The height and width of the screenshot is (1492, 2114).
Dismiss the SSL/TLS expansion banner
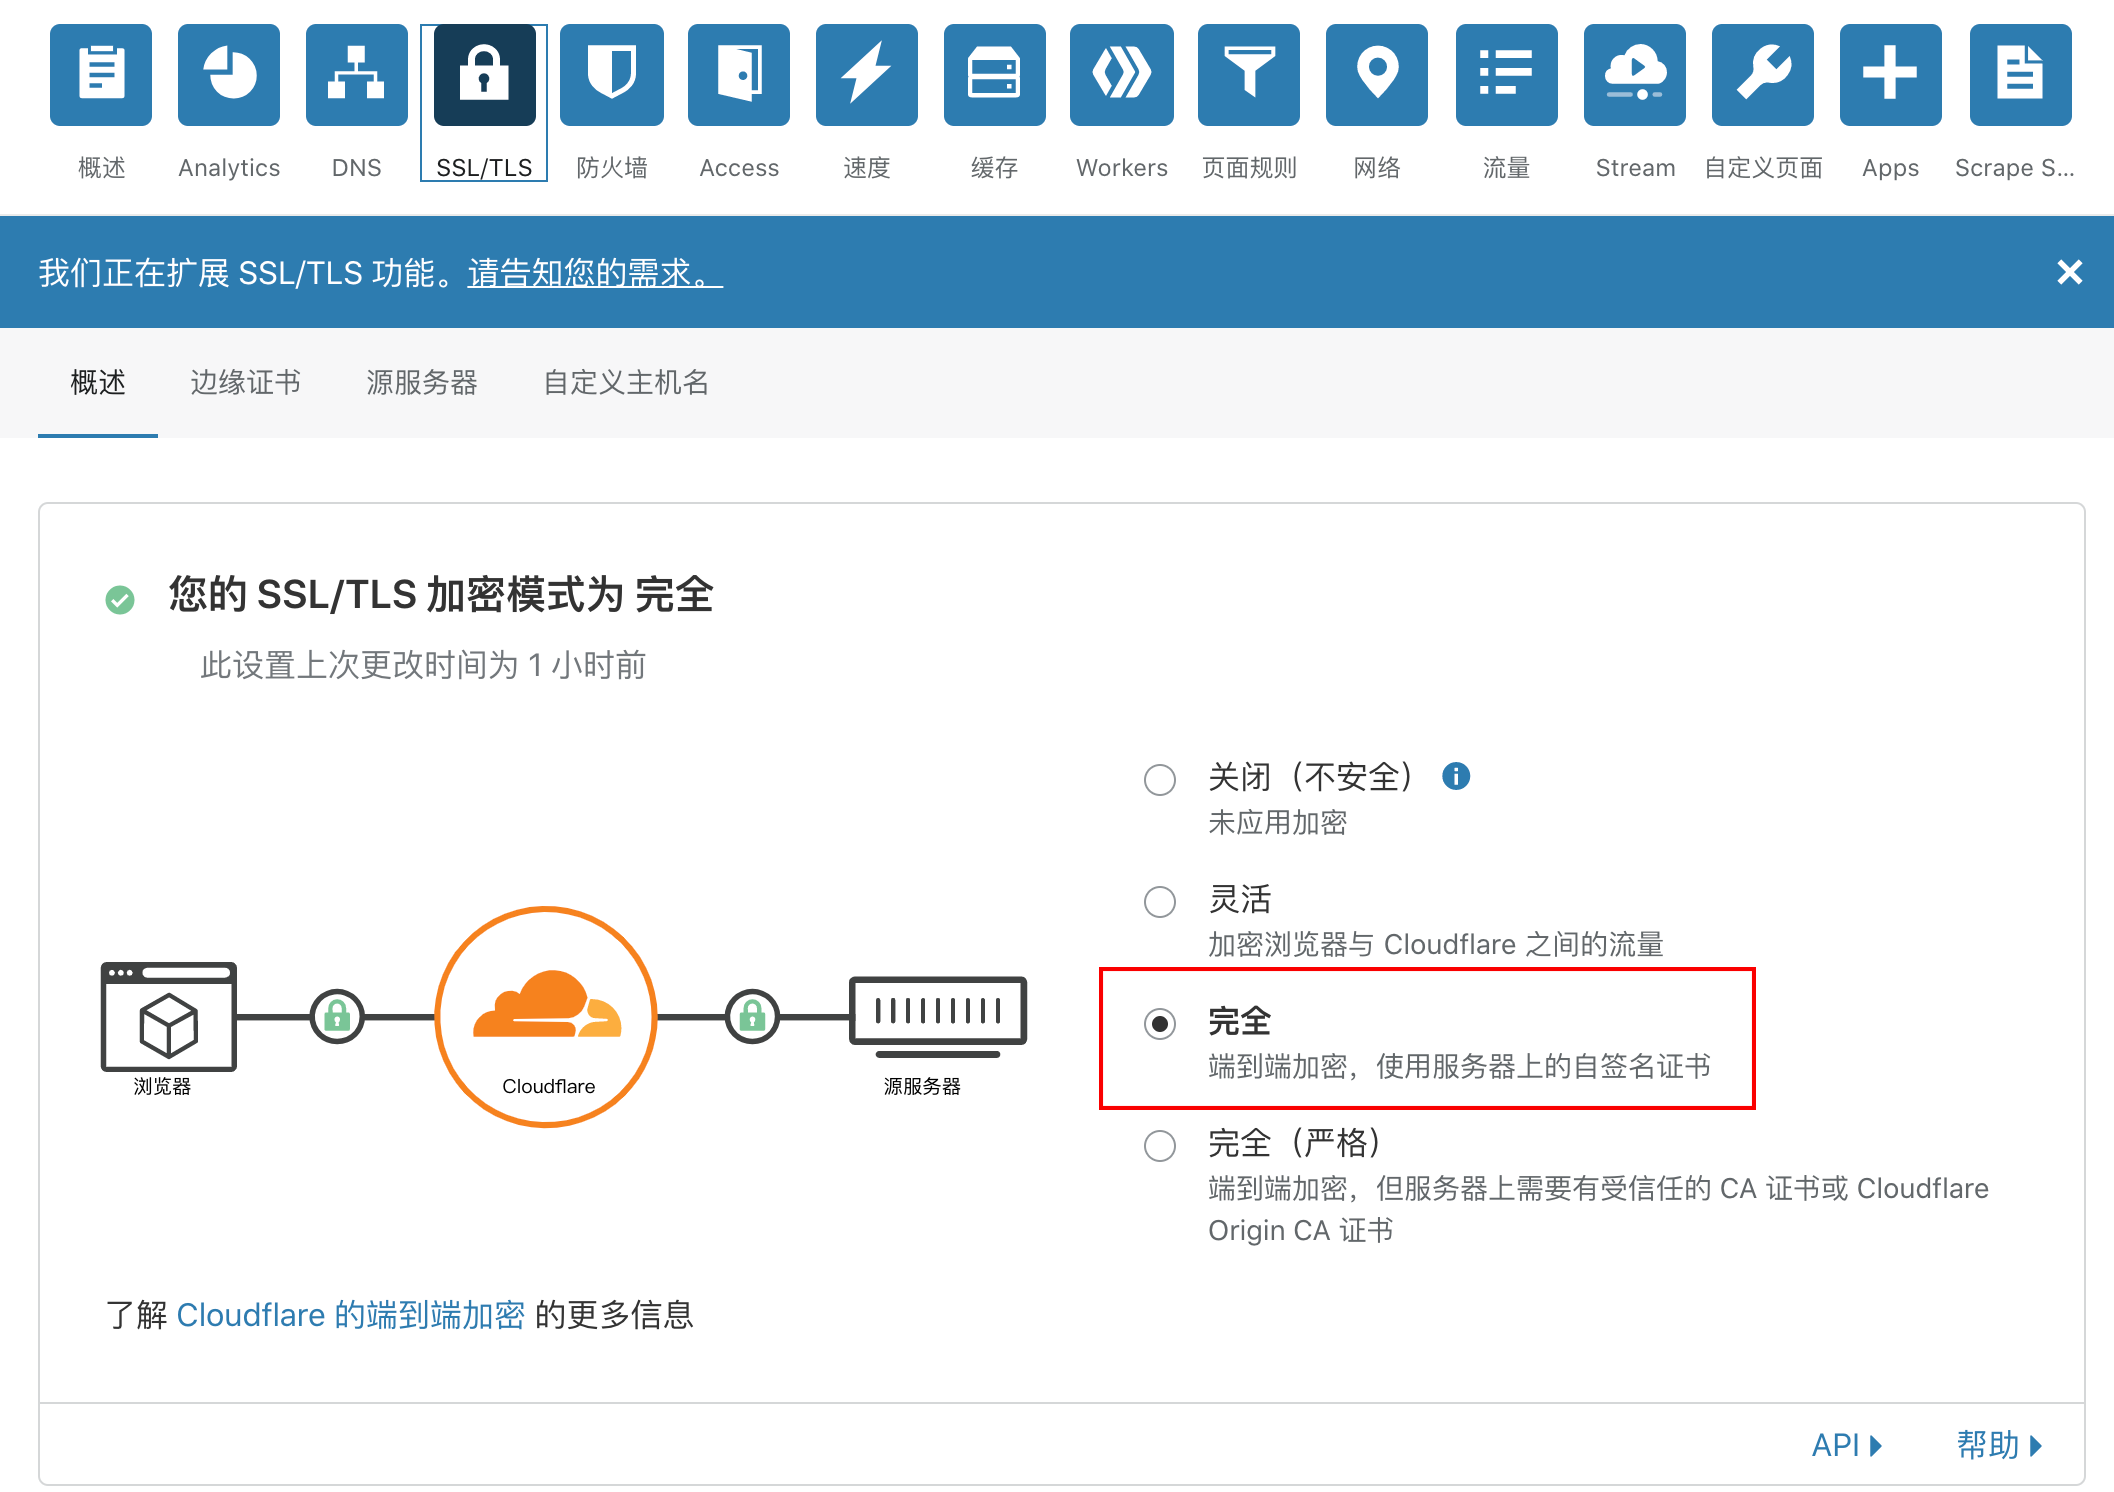pos(2070,272)
